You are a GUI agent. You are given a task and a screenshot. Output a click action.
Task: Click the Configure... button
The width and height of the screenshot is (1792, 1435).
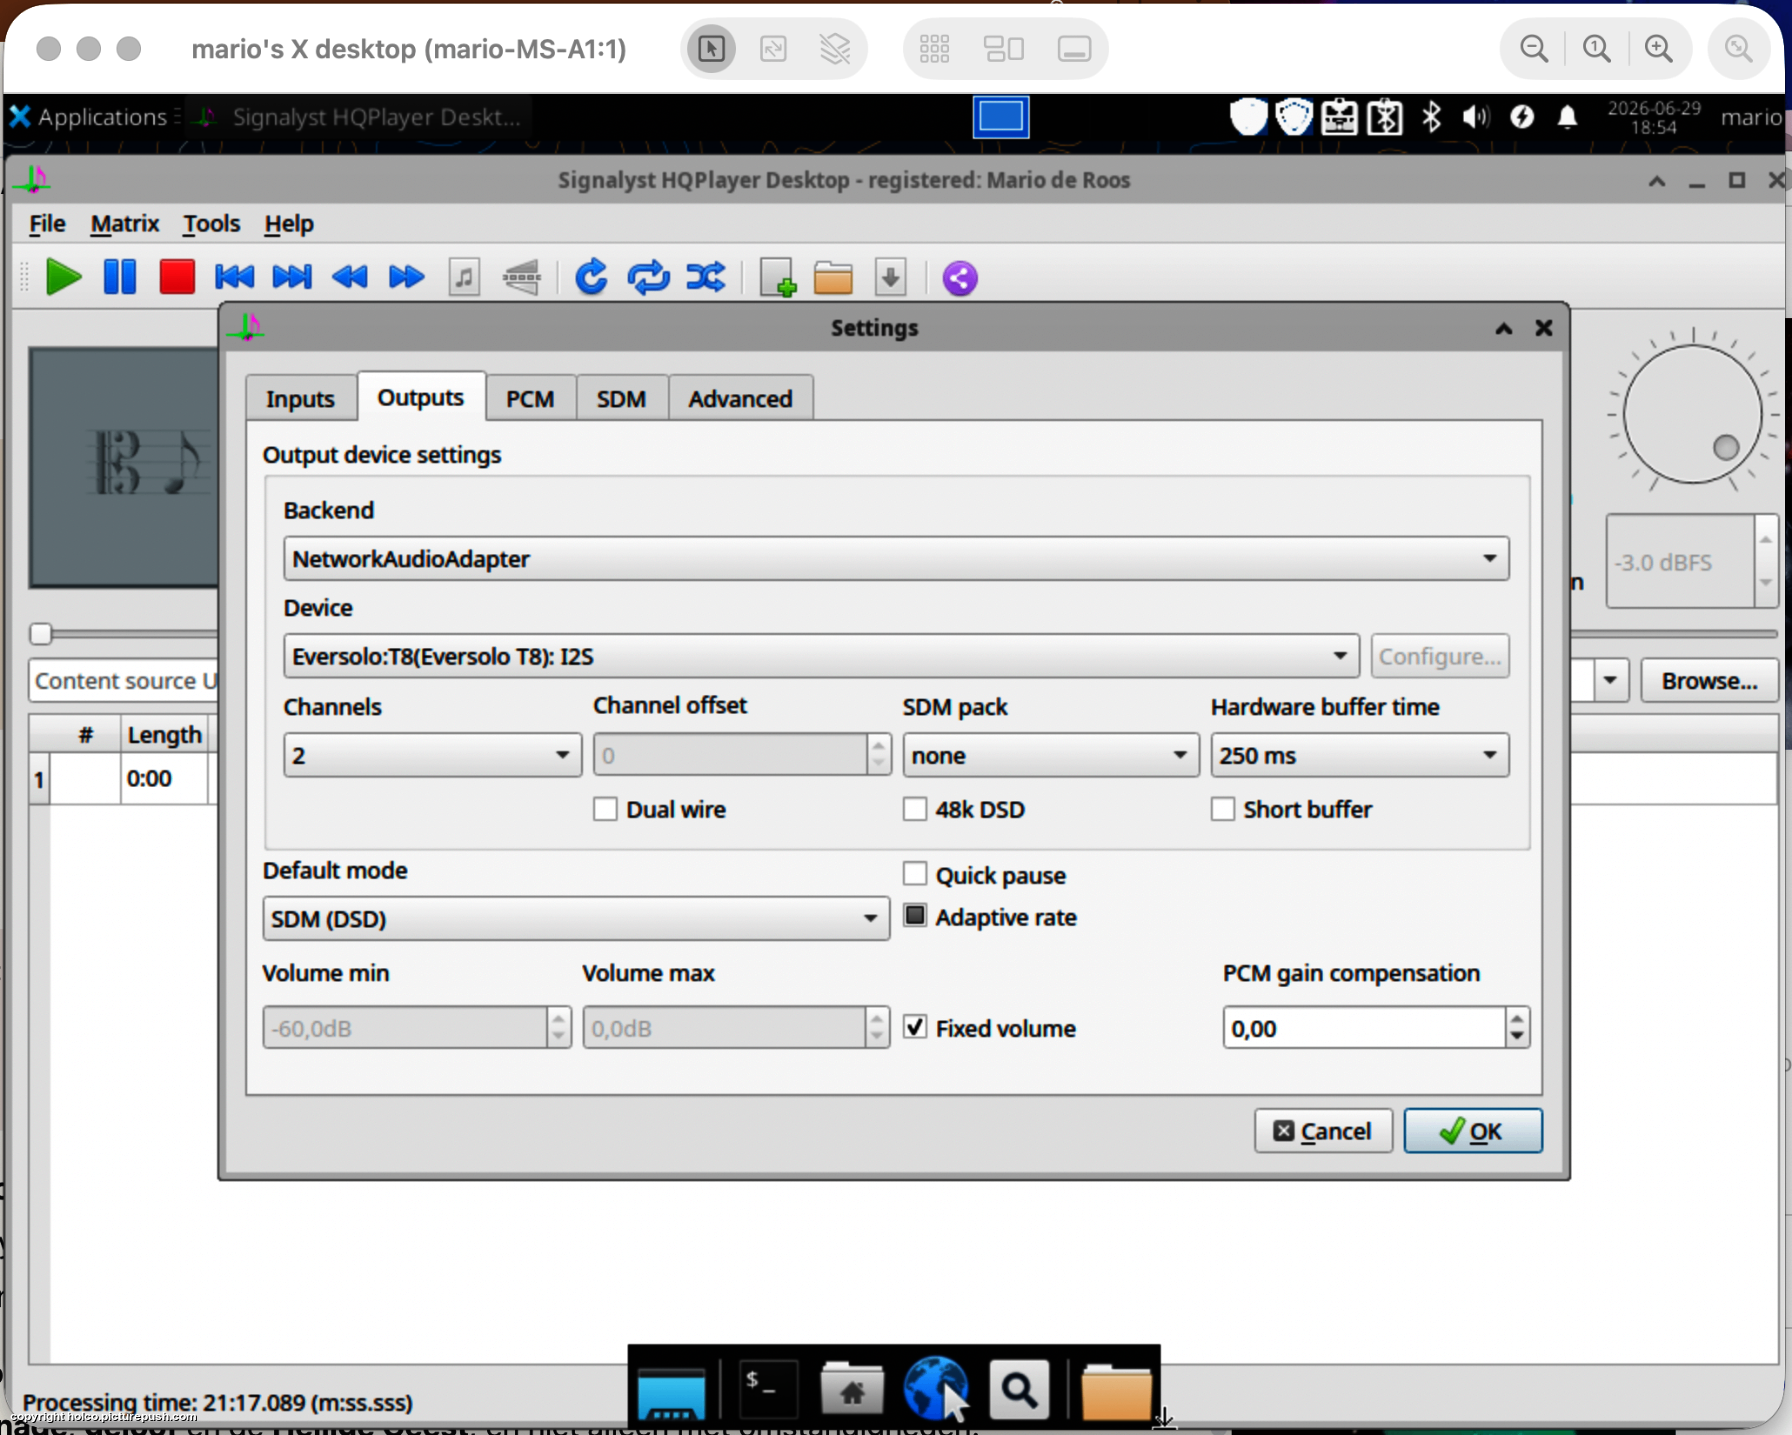click(1440, 656)
